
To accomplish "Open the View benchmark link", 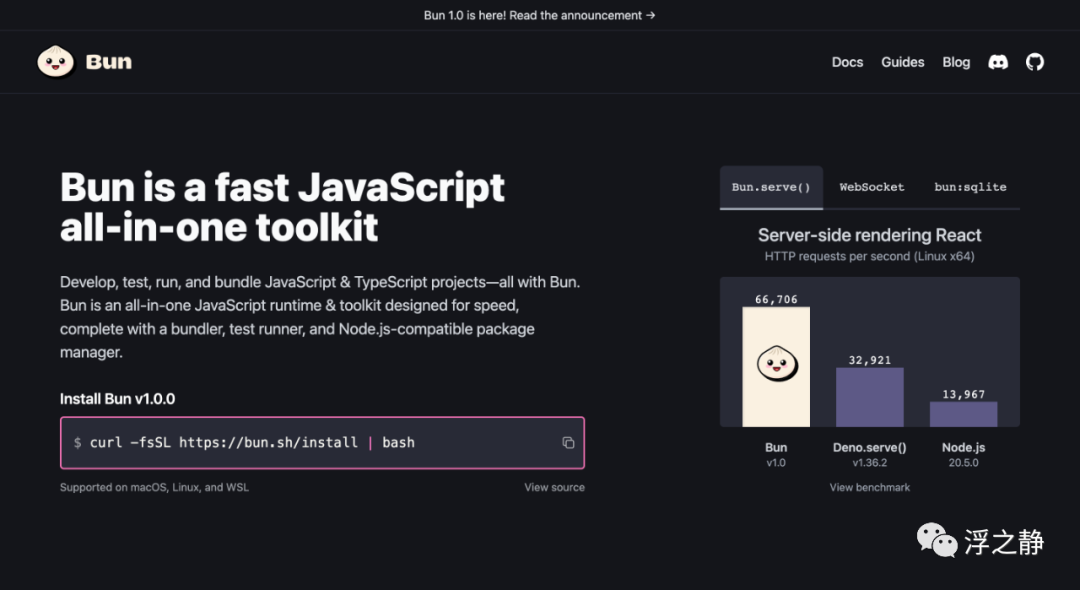I will [x=869, y=487].
